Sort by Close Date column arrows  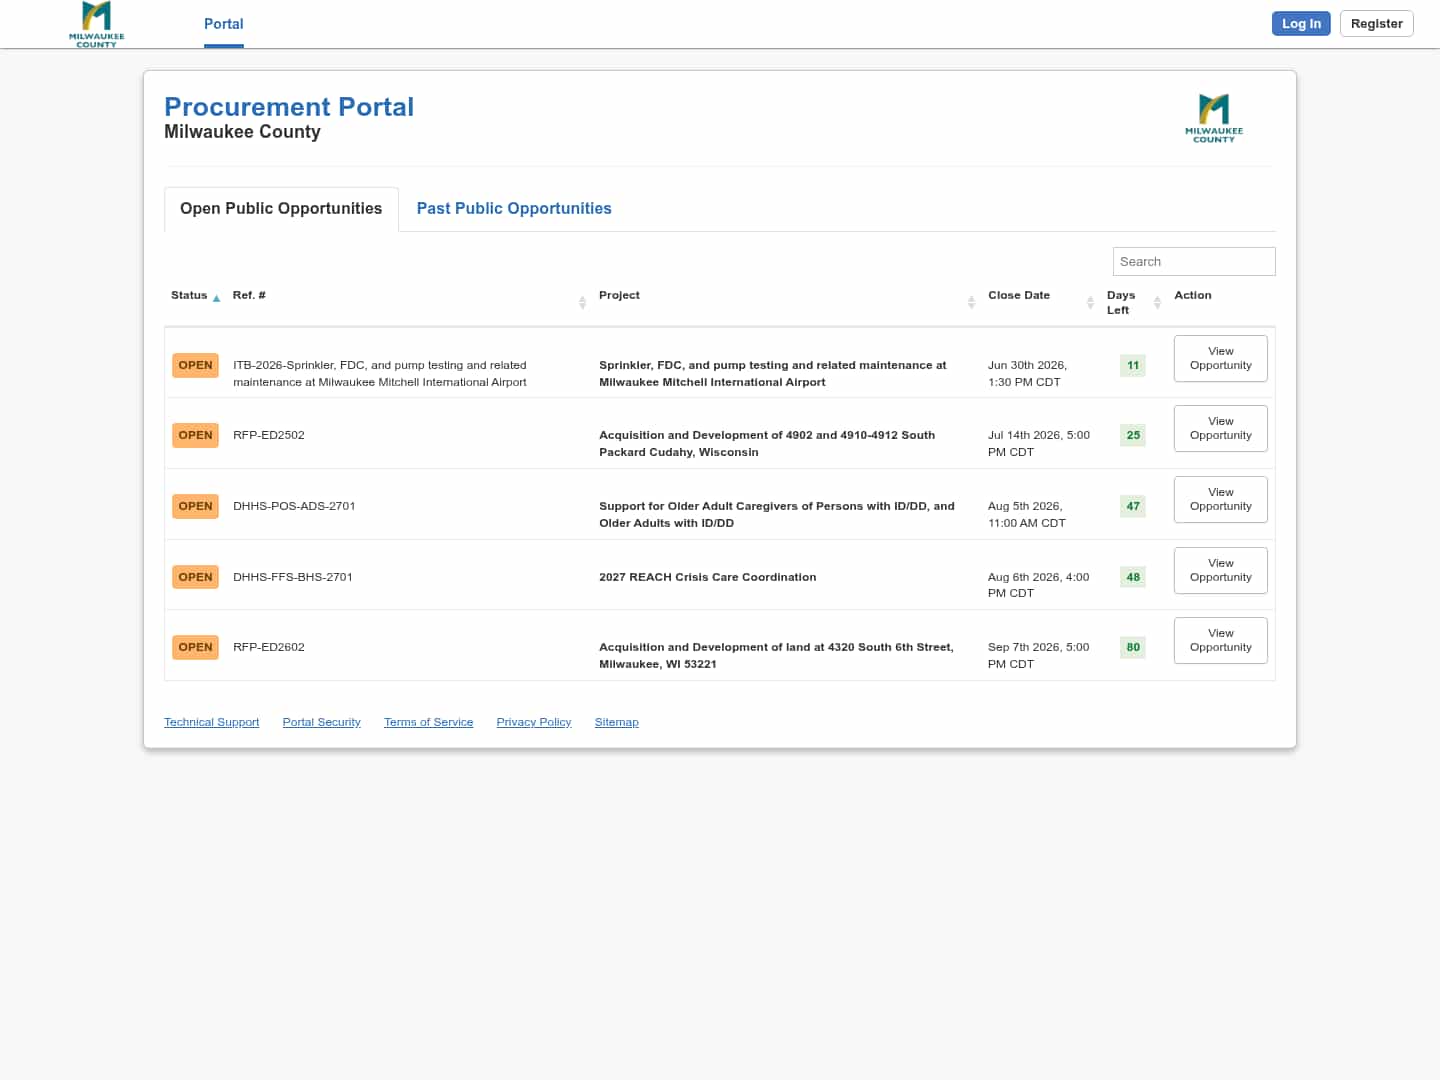1090,302
